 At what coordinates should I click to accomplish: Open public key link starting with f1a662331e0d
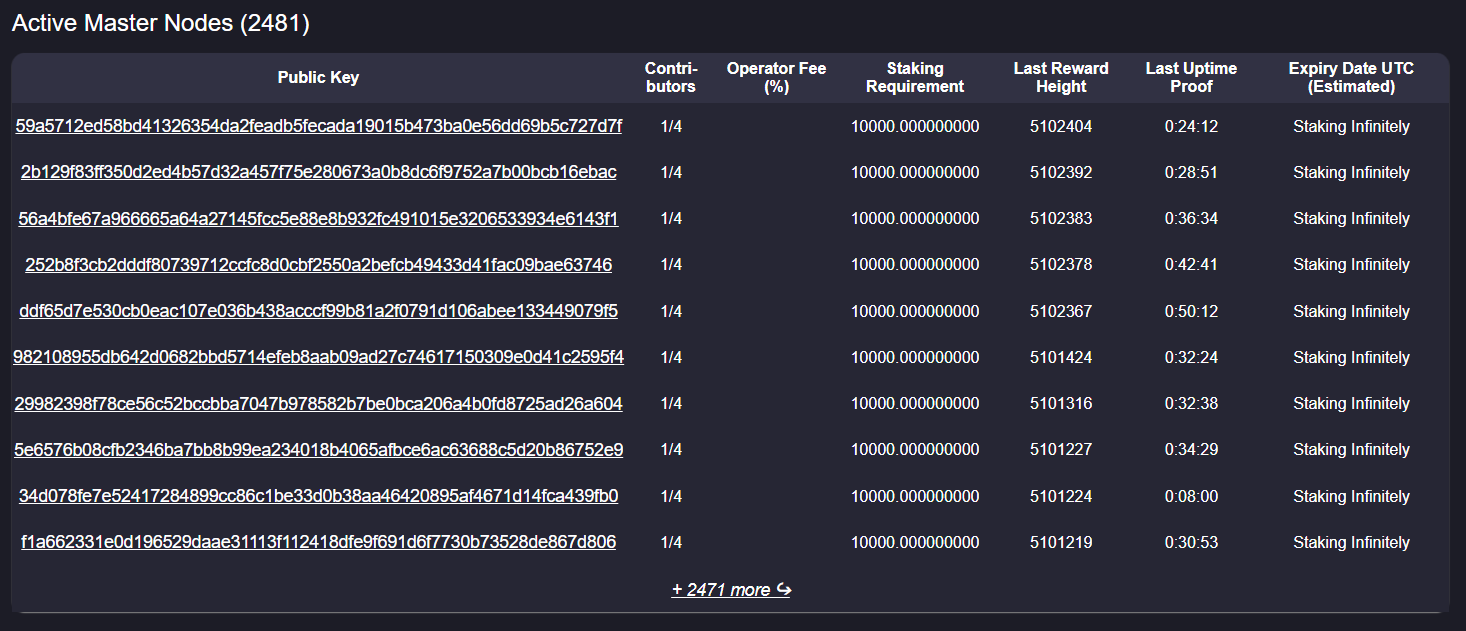tap(318, 542)
